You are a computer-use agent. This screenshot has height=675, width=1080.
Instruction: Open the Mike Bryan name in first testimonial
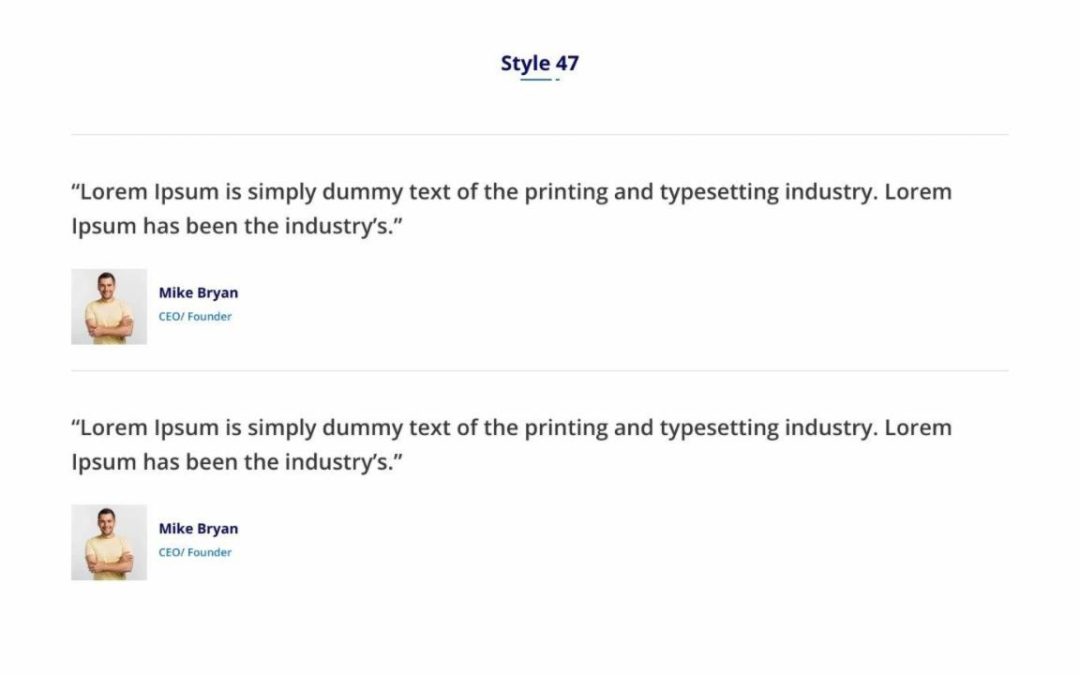tap(198, 293)
